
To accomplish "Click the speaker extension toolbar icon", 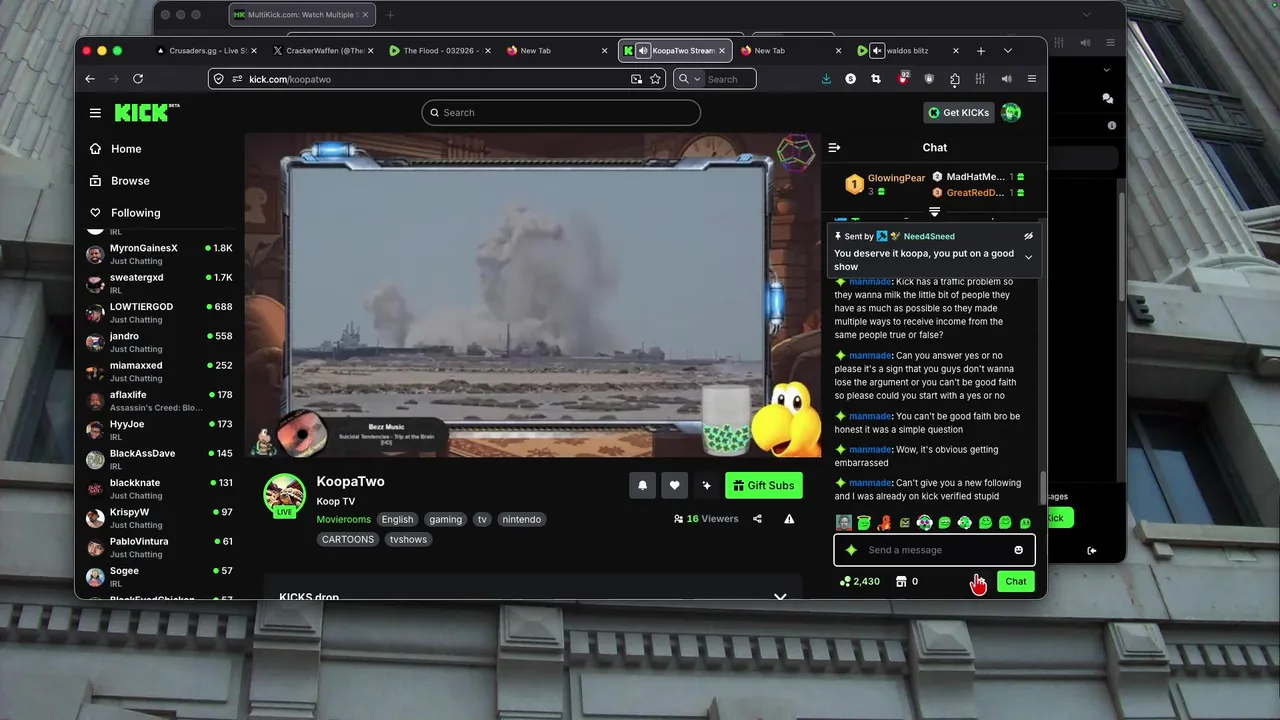I will pos(1006,79).
